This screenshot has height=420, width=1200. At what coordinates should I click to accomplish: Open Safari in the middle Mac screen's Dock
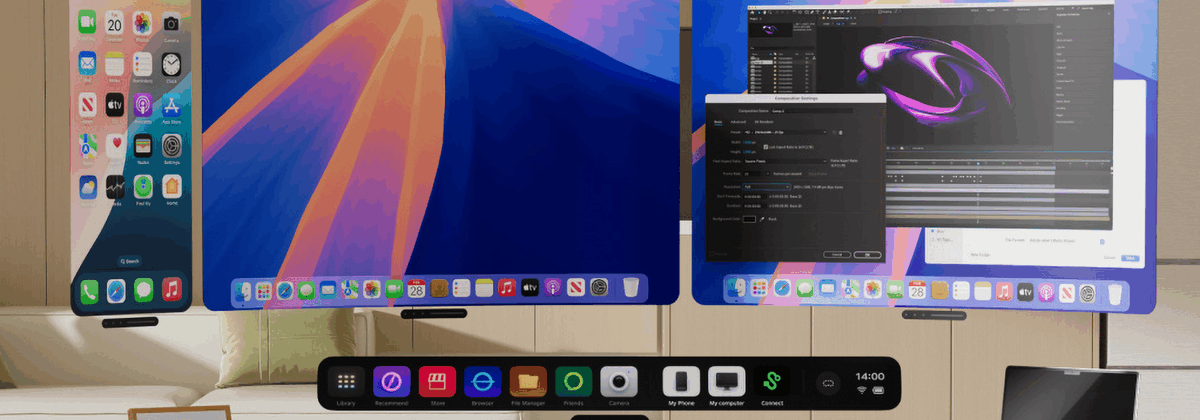click(285, 290)
